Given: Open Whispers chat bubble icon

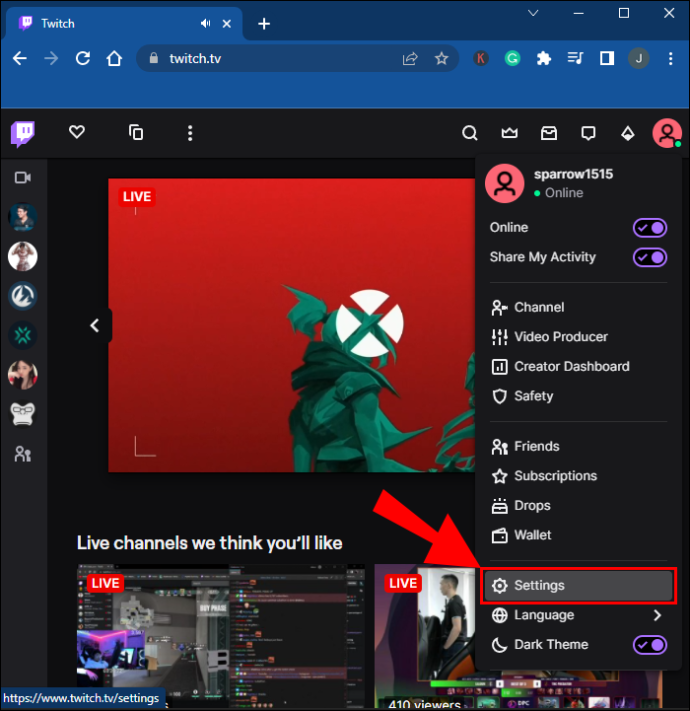Looking at the screenshot, I should [588, 133].
